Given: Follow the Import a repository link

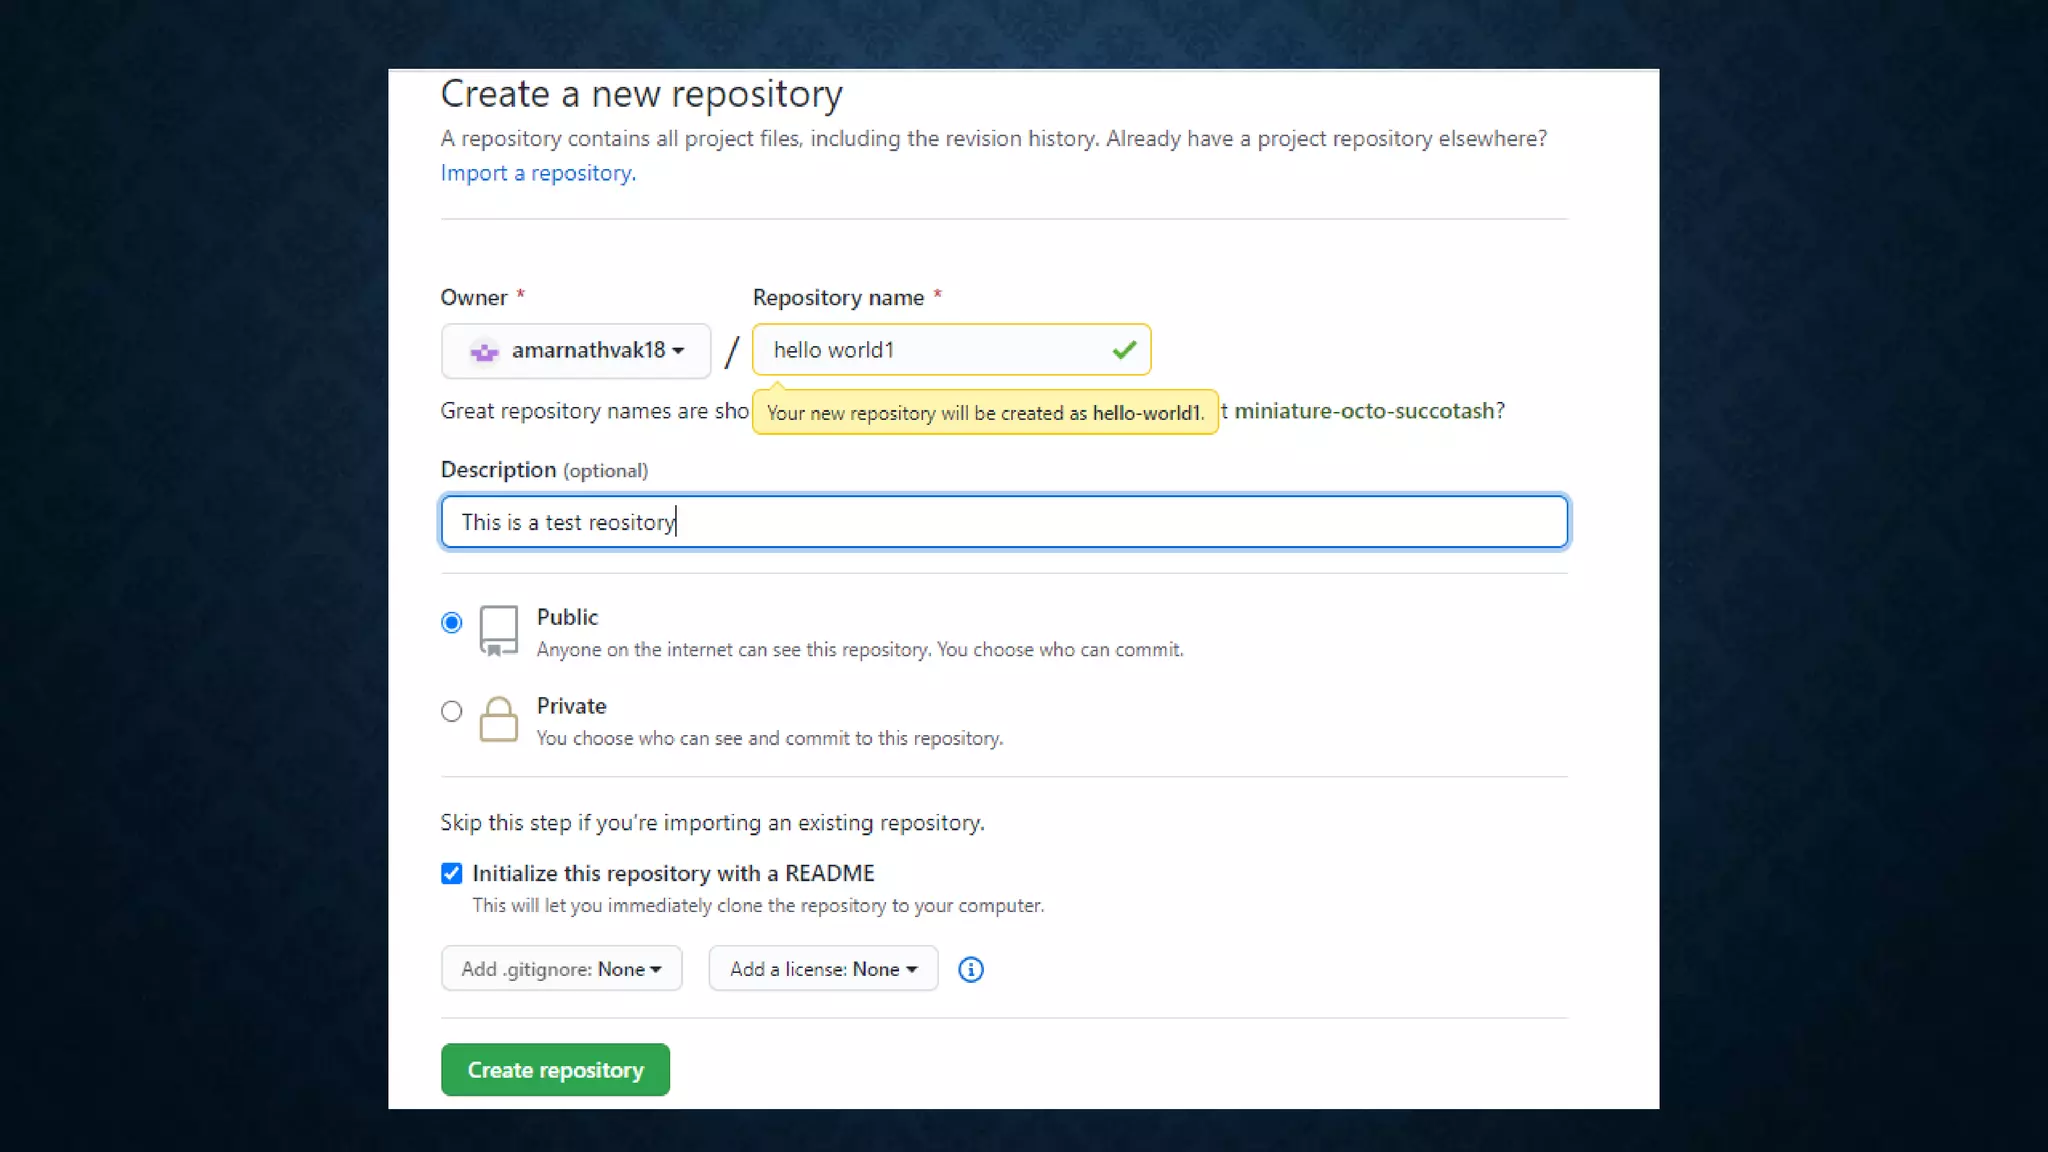Looking at the screenshot, I should coord(538,173).
